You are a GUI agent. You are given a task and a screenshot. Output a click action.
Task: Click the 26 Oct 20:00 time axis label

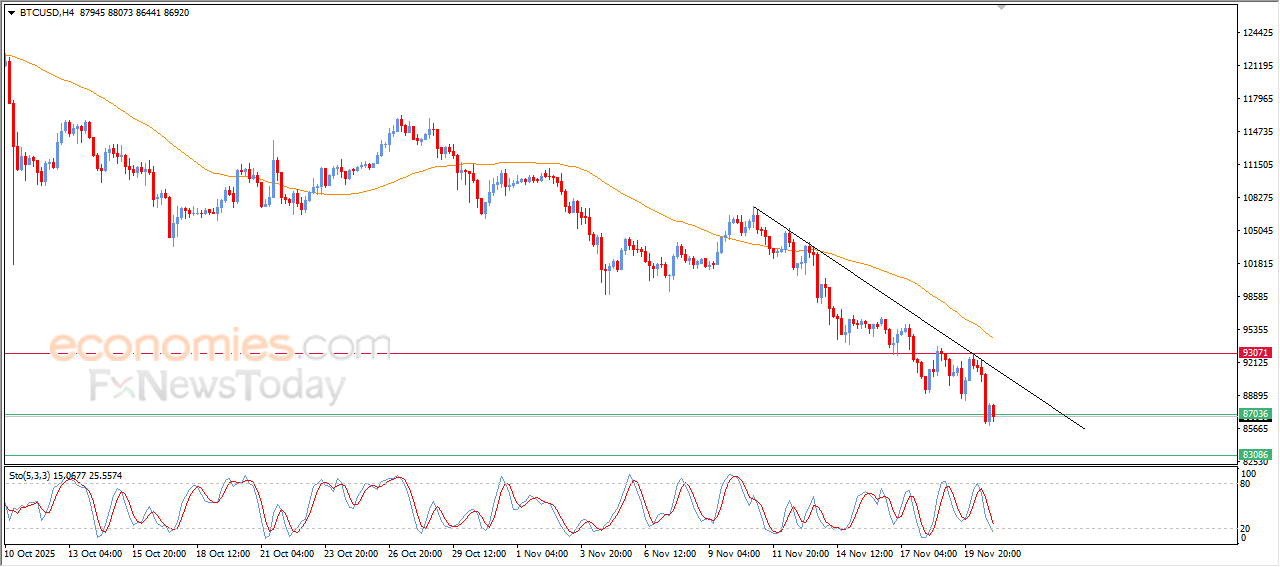tap(415, 552)
